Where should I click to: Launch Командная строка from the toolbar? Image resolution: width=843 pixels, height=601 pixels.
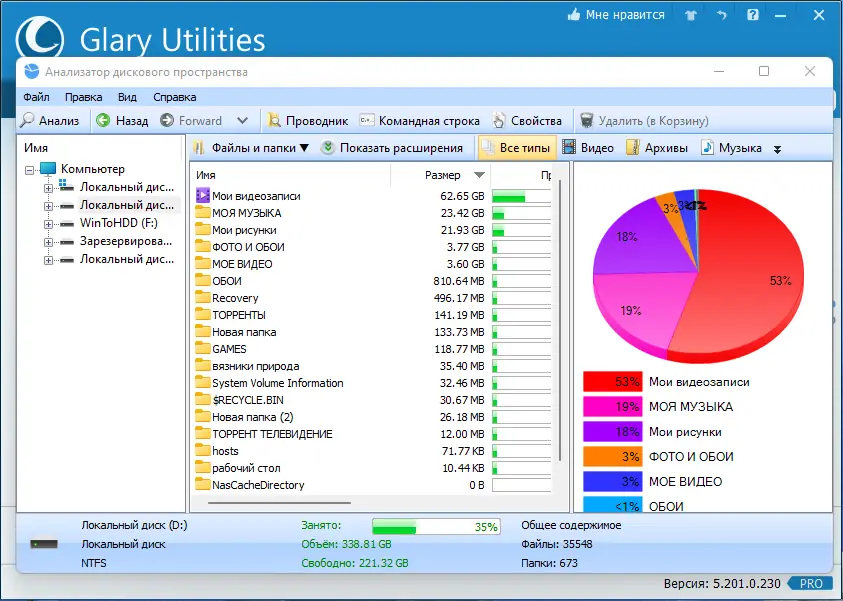[419, 121]
